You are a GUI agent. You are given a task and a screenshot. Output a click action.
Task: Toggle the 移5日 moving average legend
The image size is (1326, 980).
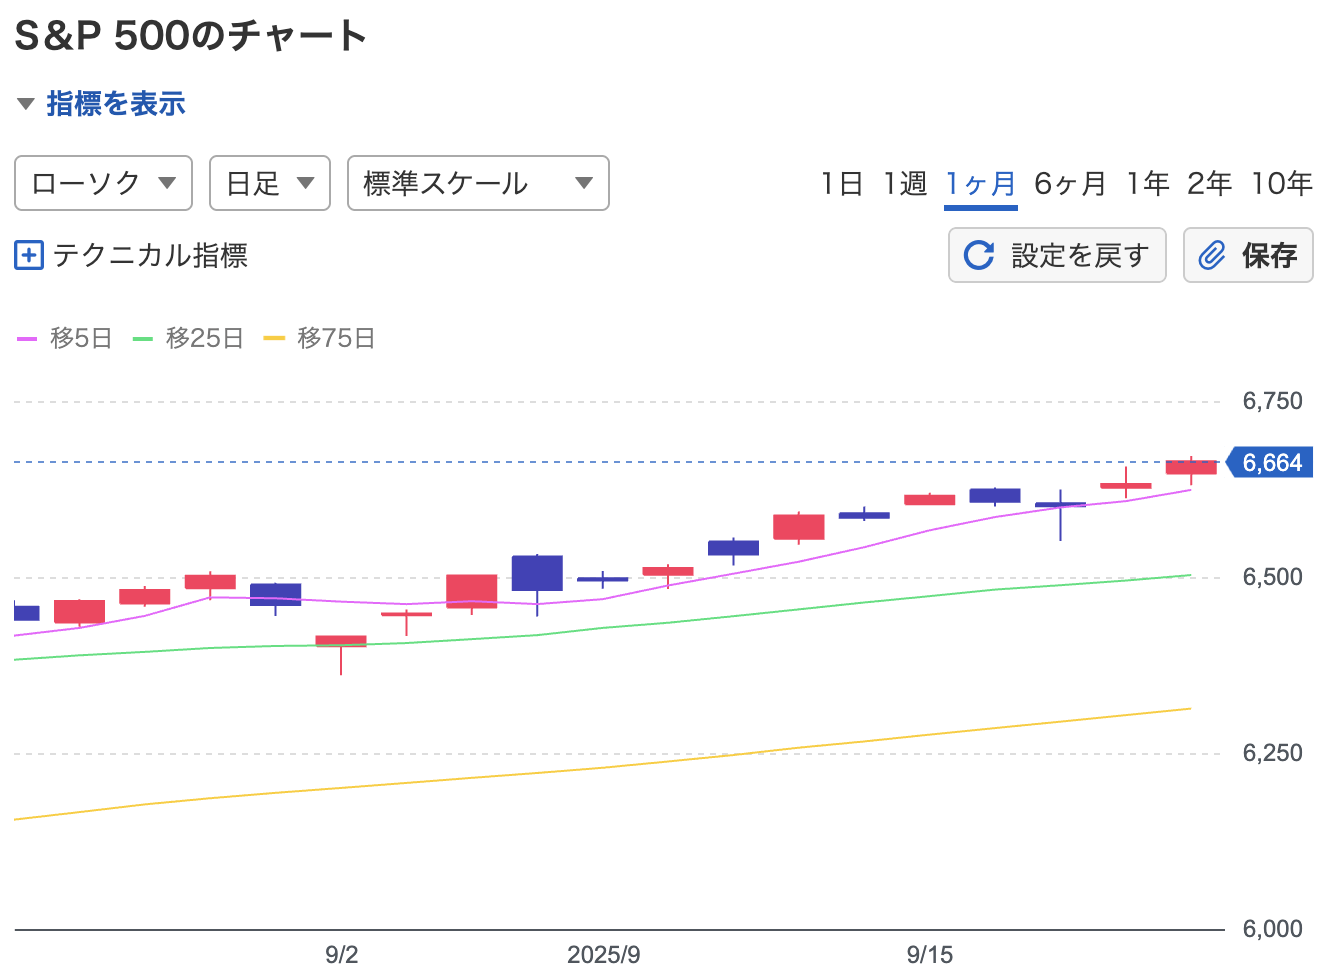pos(80,339)
